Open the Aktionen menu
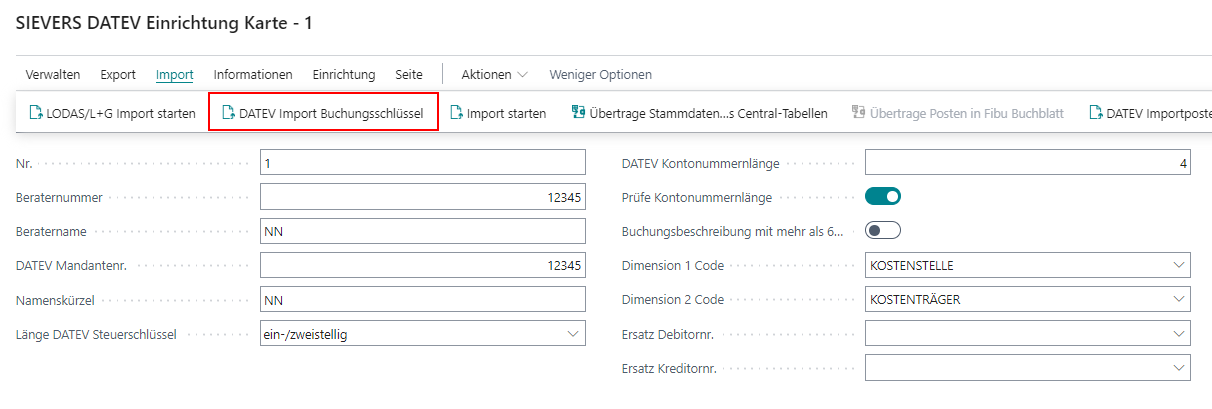Viewport: 1212px width, 409px height. coord(494,75)
